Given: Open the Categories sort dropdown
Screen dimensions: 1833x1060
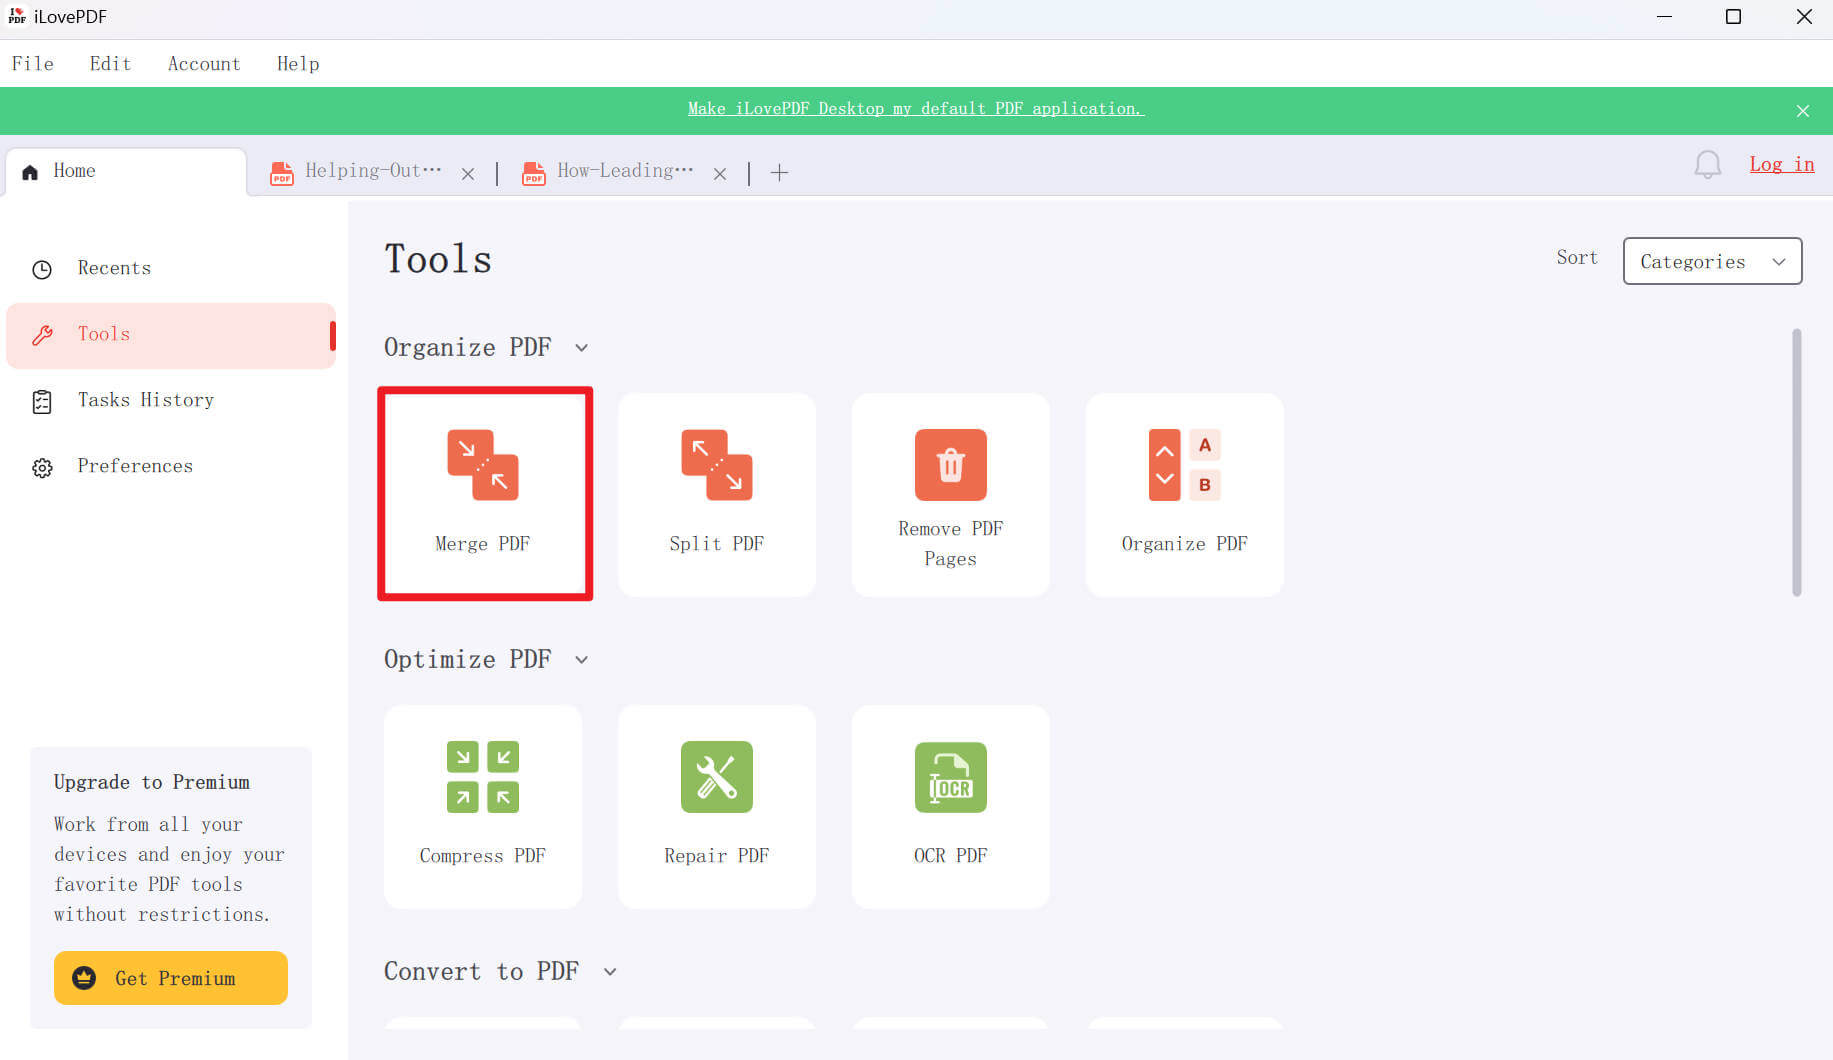Looking at the screenshot, I should [x=1712, y=261].
